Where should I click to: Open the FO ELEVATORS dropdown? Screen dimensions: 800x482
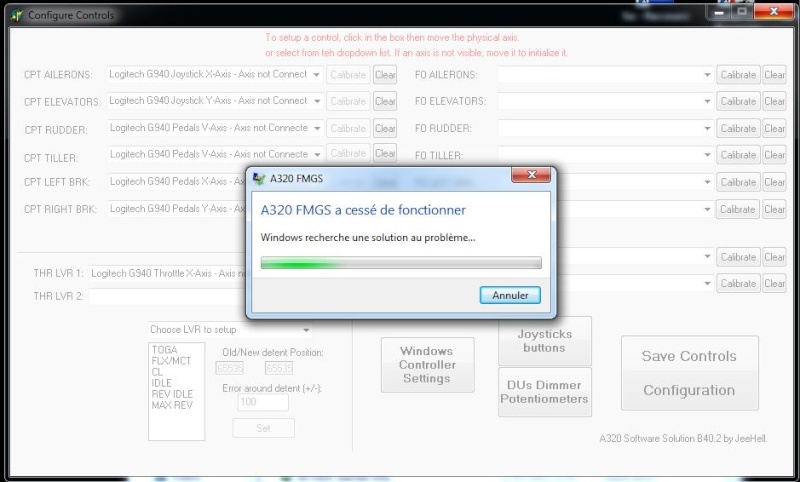click(605, 102)
